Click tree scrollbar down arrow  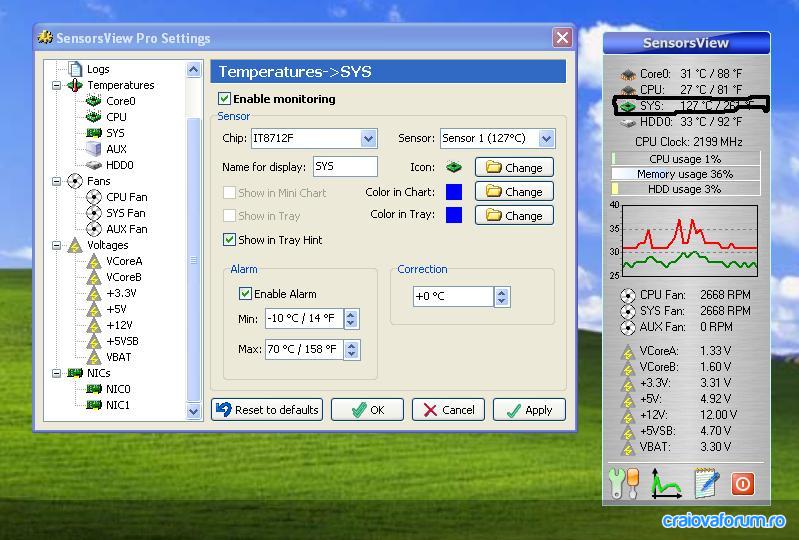click(194, 411)
